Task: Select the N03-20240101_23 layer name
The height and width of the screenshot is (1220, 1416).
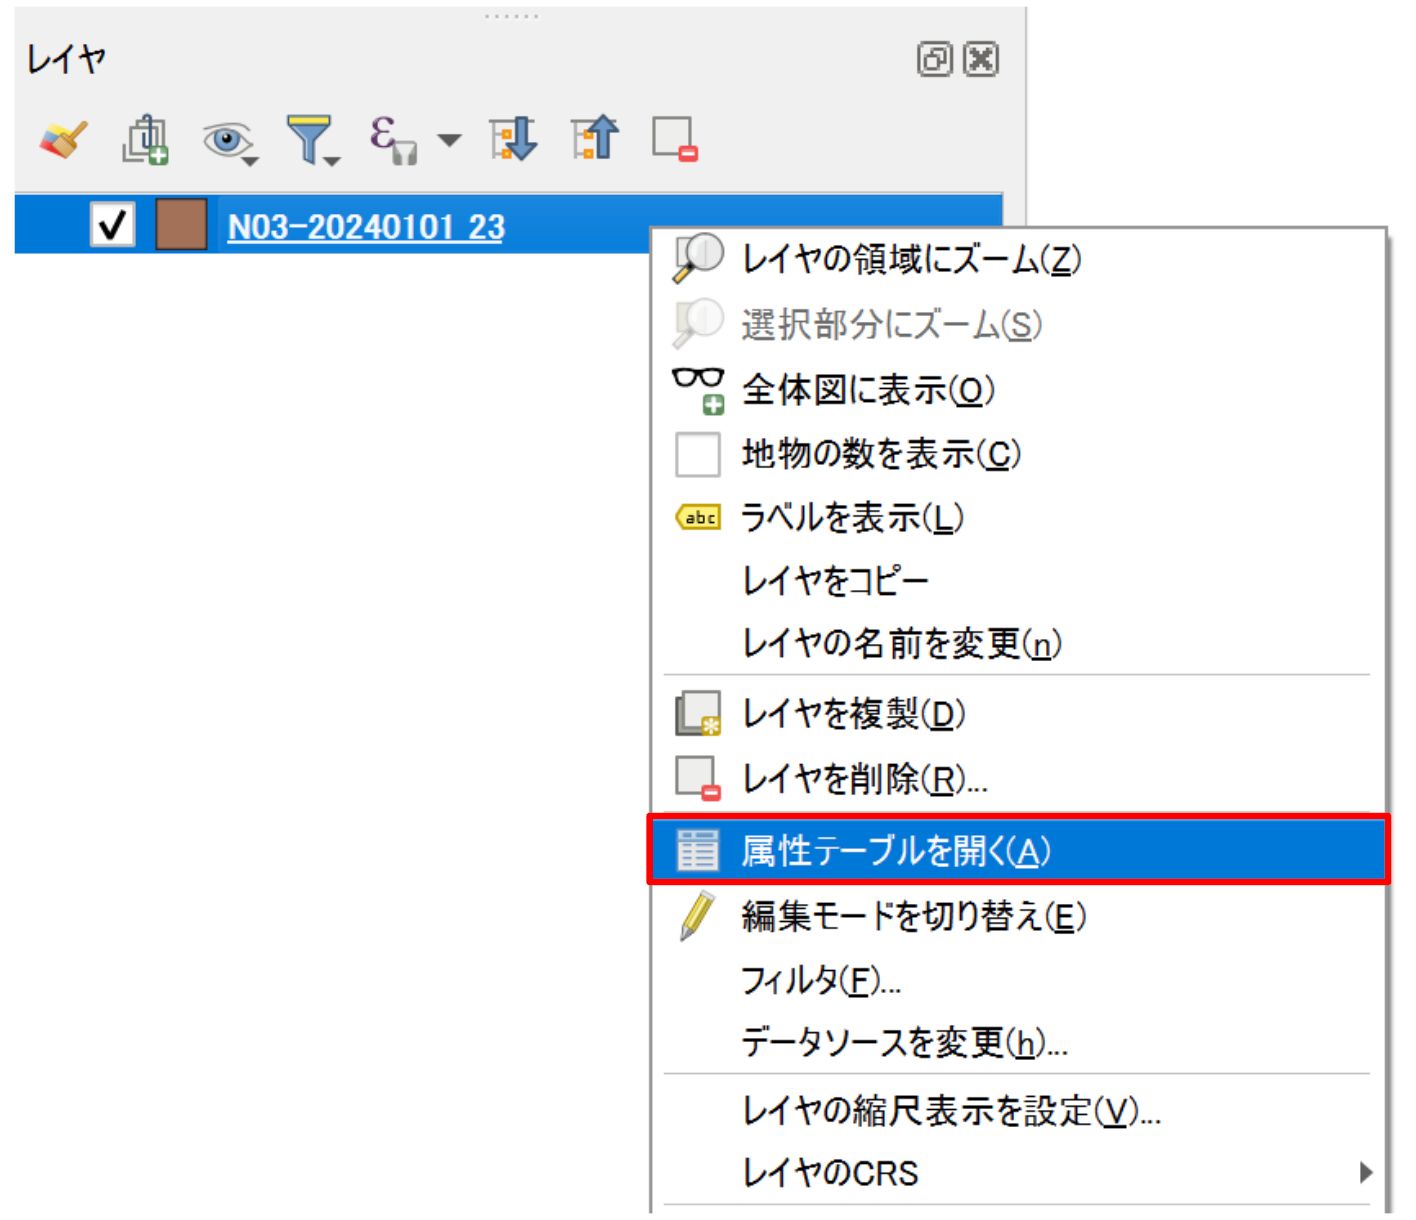Action: coord(366,227)
